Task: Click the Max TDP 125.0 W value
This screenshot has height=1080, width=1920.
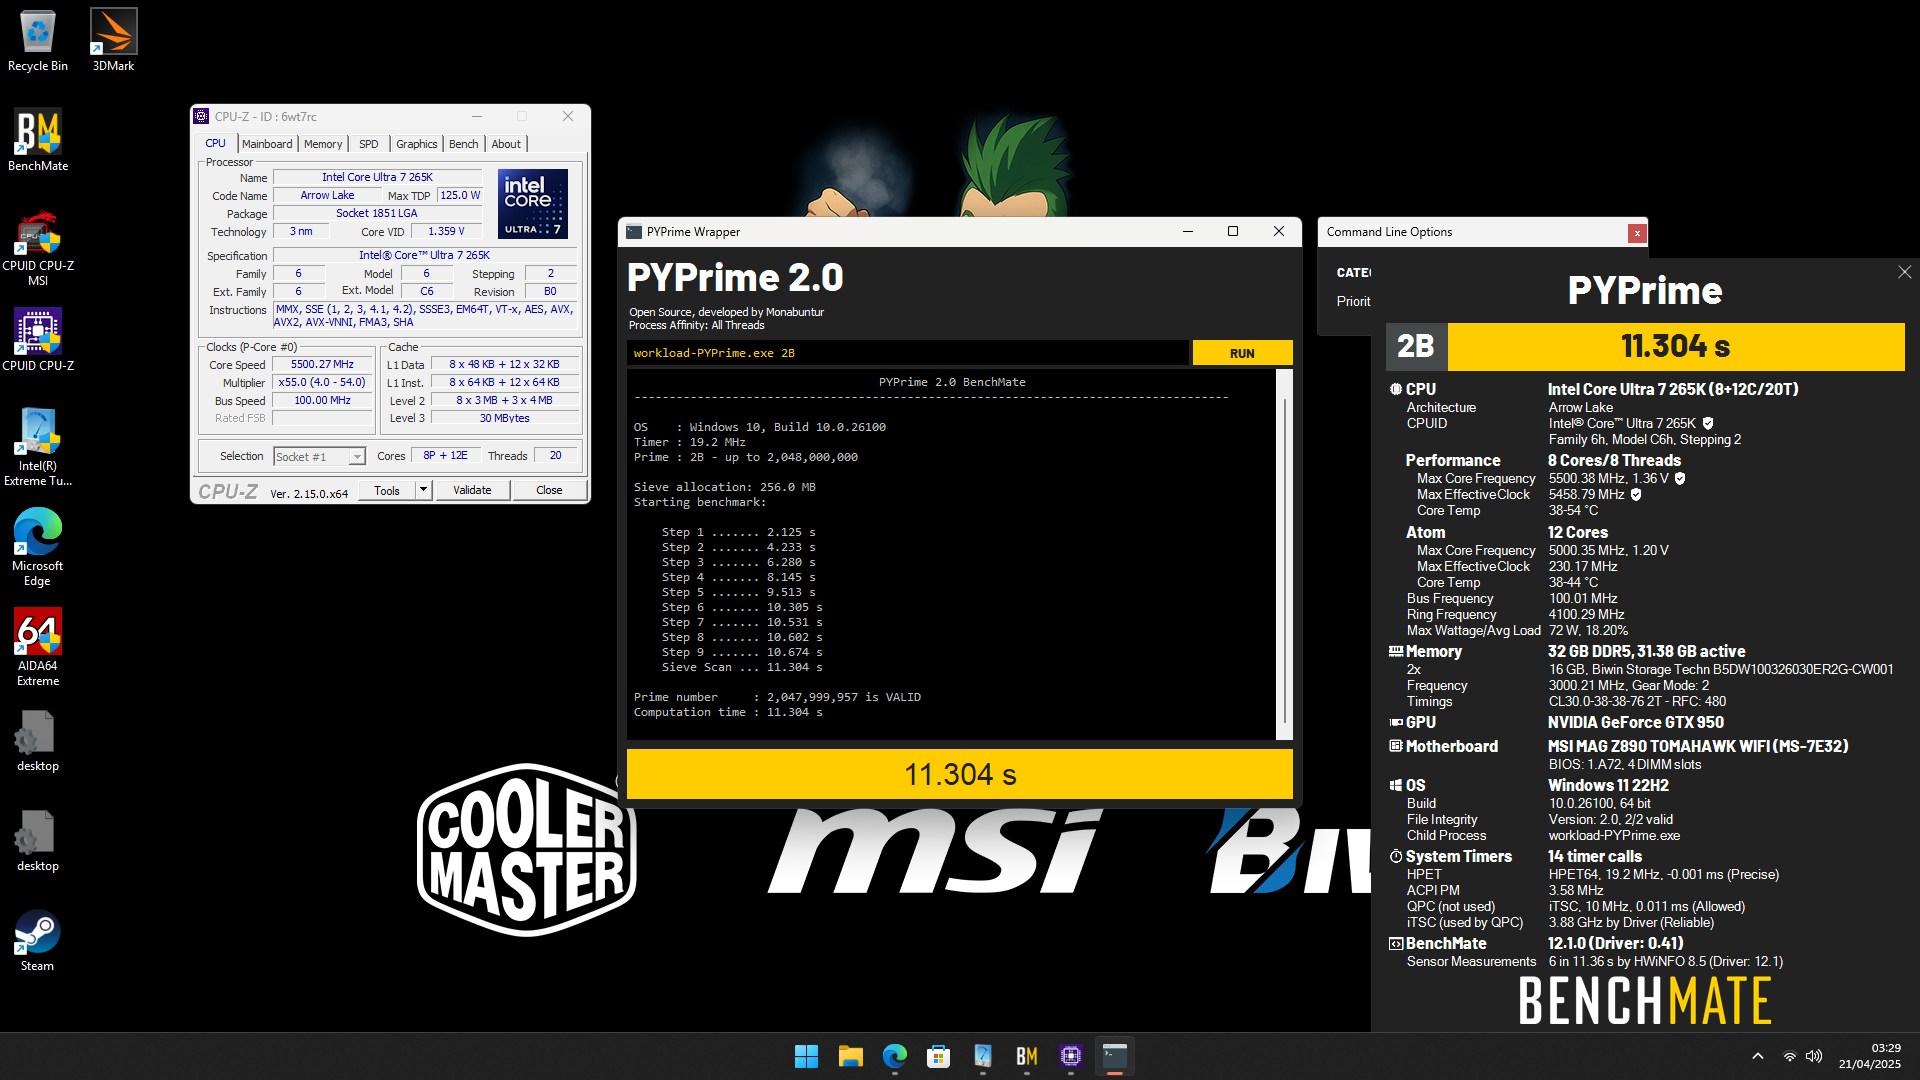Action: pyautogui.click(x=460, y=195)
